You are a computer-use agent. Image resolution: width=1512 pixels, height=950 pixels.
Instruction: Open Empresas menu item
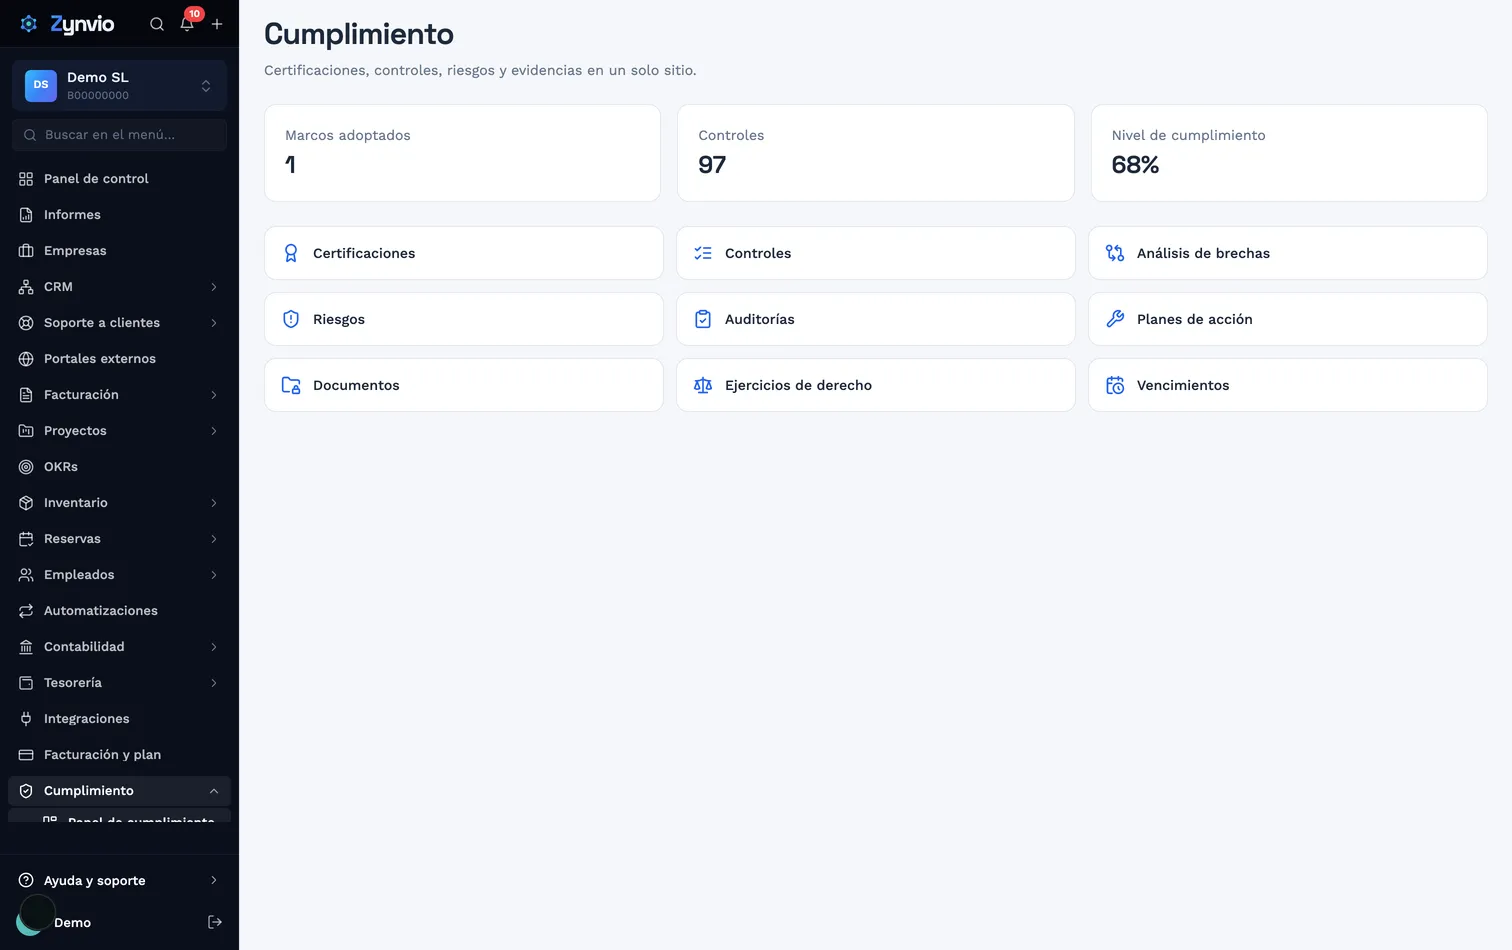(x=120, y=251)
